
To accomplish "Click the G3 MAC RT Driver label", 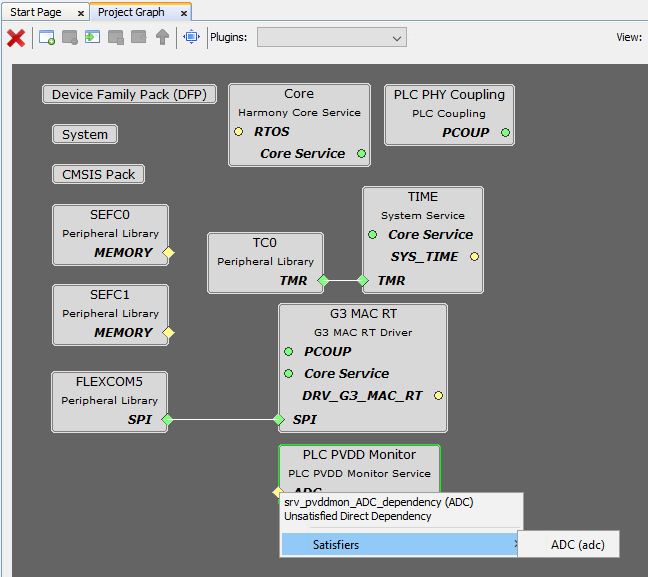I will click(x=363, y=333).
